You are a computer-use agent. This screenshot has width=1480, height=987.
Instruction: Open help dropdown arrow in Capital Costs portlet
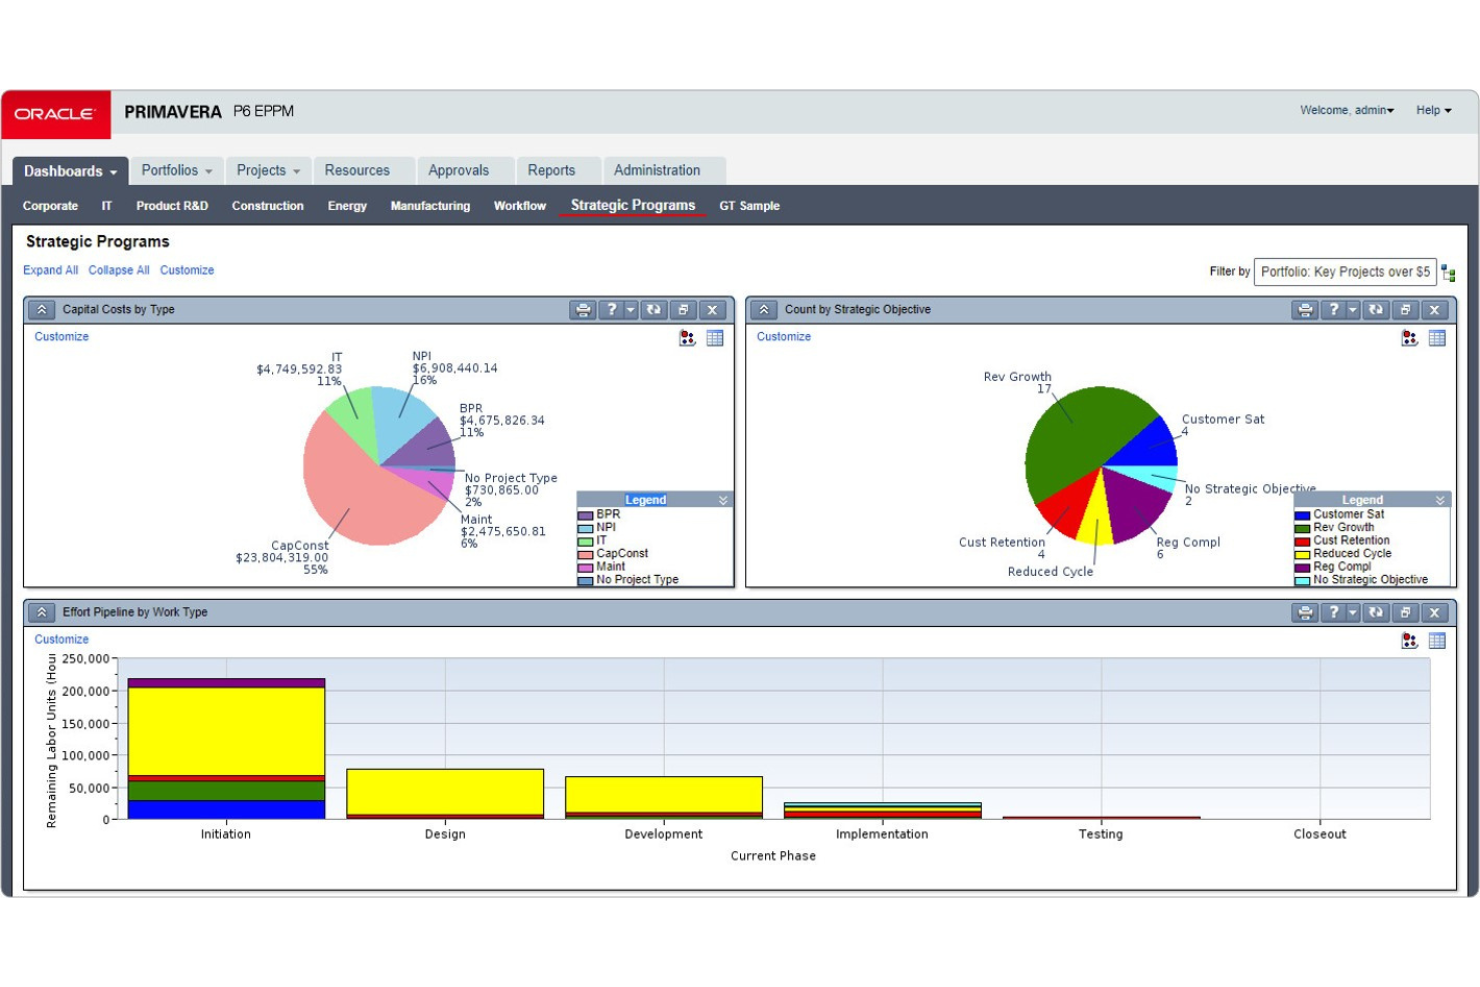point(631,310)
